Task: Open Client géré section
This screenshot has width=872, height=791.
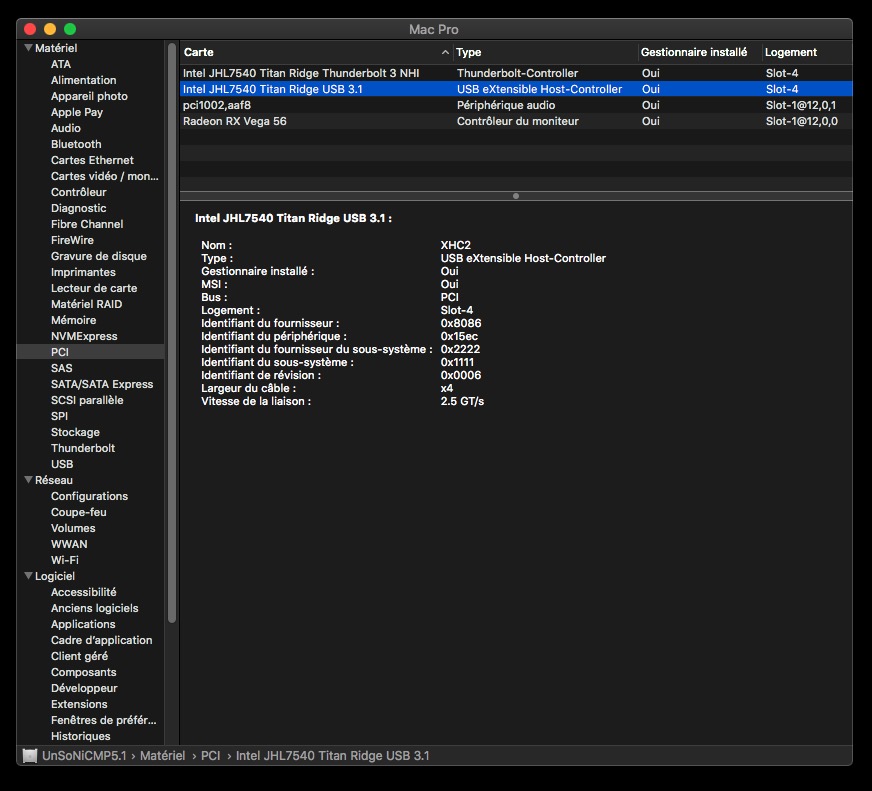Action: pos(80,656)
